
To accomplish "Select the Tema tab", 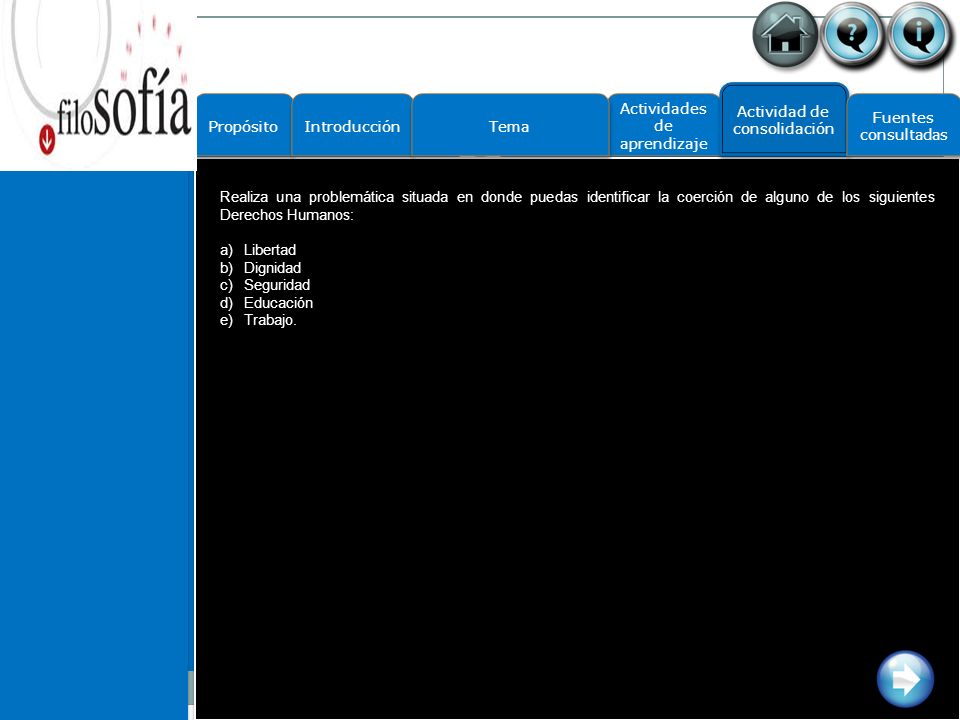I will click(x=509, y=126).
